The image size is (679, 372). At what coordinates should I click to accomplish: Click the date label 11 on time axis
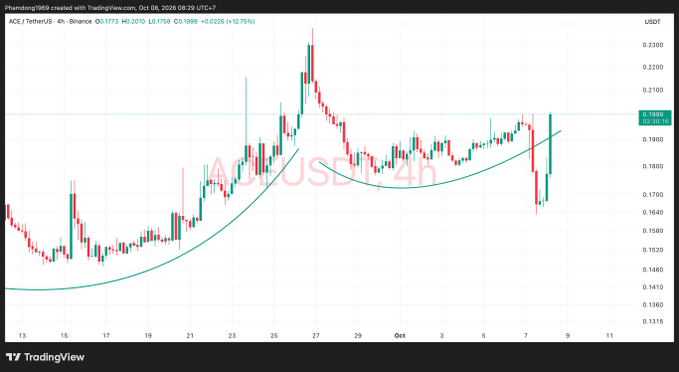(x=610, y=336)
